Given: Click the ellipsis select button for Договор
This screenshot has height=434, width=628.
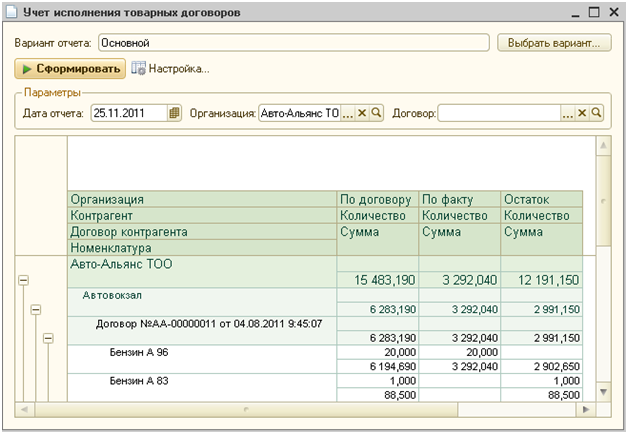Looking at the screenshot, I should [x=568, y=114].
